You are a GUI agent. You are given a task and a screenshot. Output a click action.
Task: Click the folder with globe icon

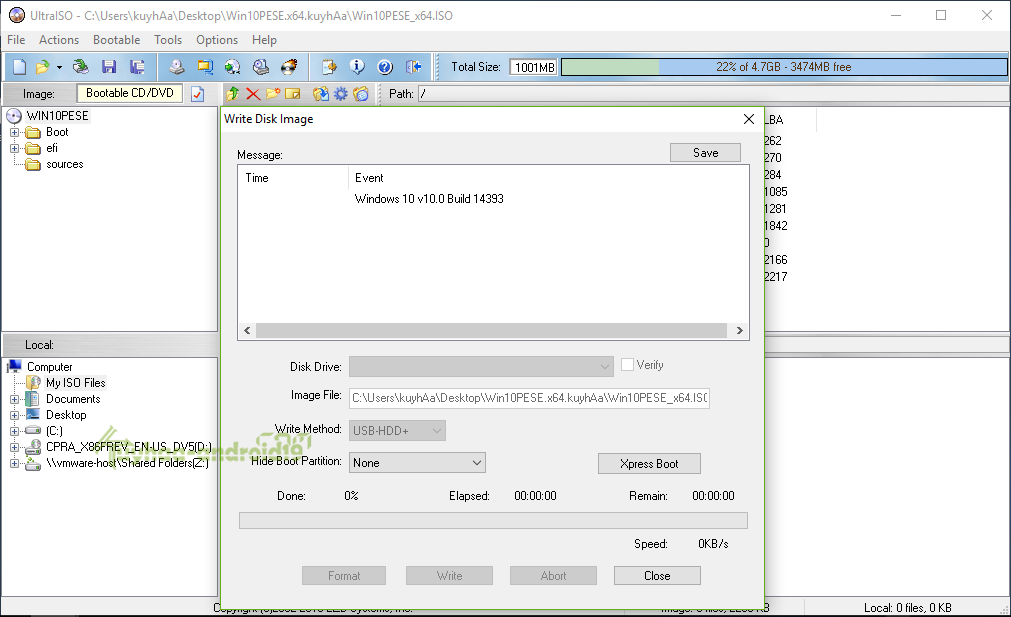361,94
